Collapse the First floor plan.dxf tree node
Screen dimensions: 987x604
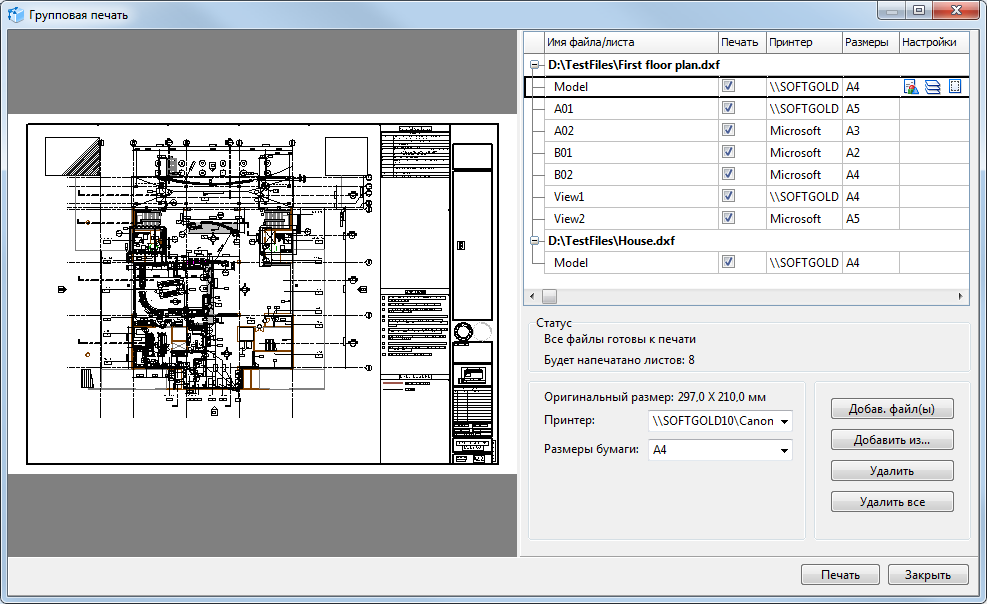tap(535, 65)
